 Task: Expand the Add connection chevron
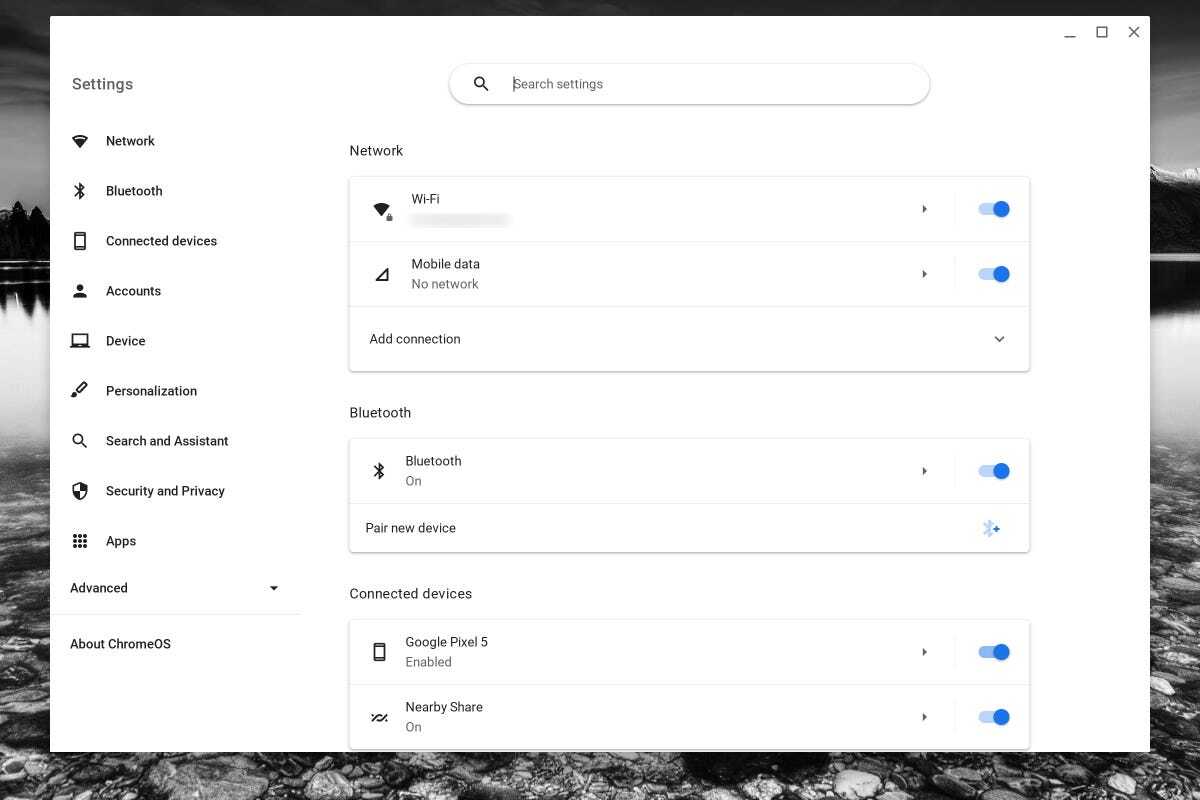coord(999,339)
